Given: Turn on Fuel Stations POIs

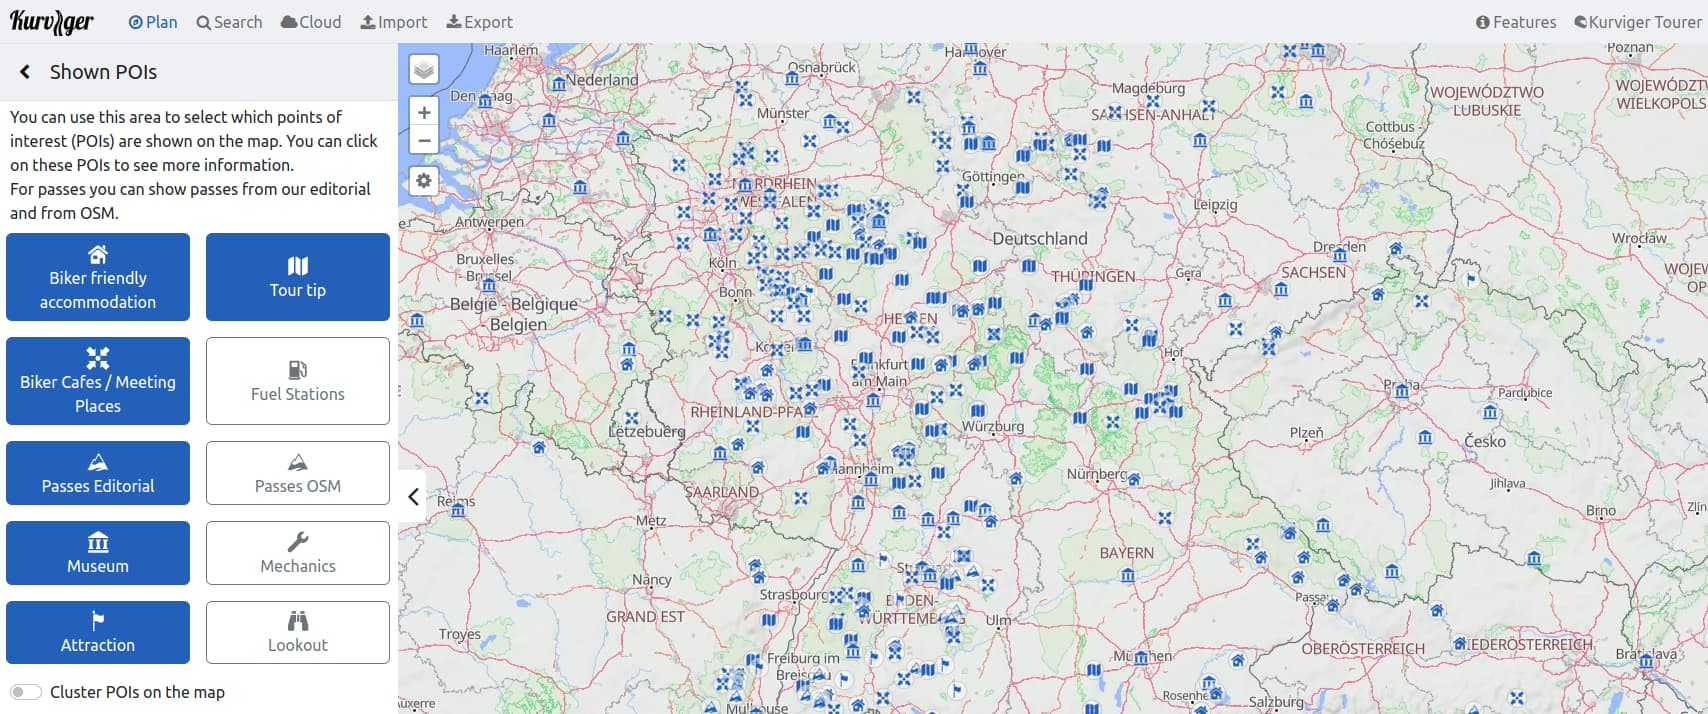Looking at the screenshot, I should 297,381.
